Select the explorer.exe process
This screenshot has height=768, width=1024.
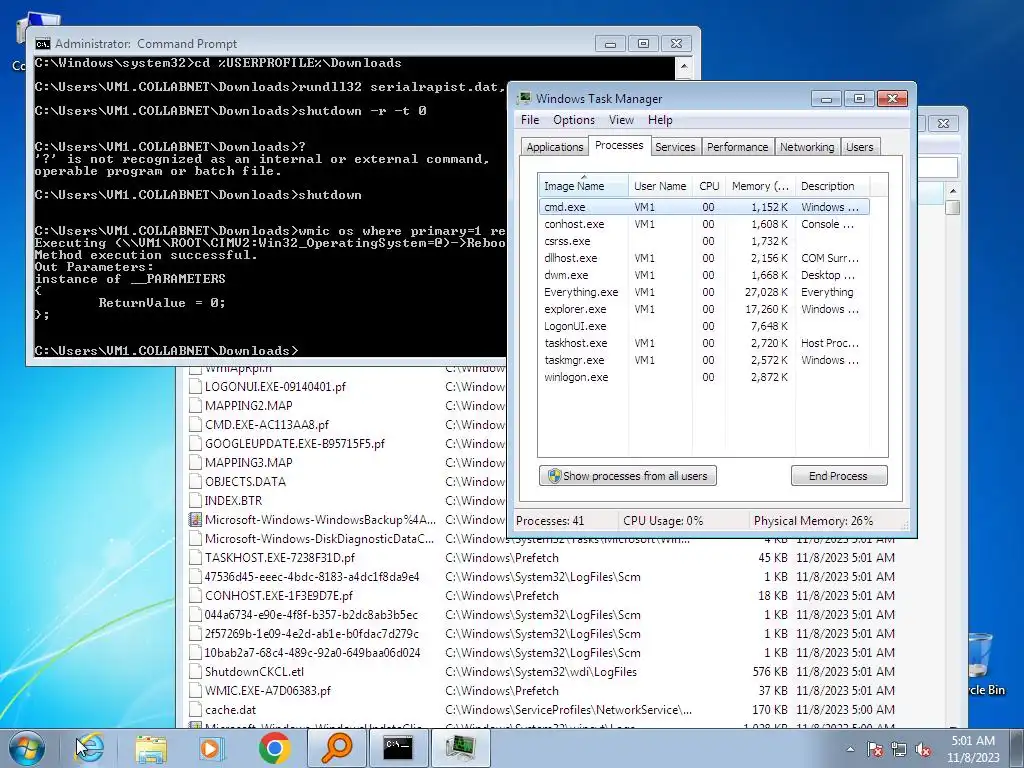point(704,309)
